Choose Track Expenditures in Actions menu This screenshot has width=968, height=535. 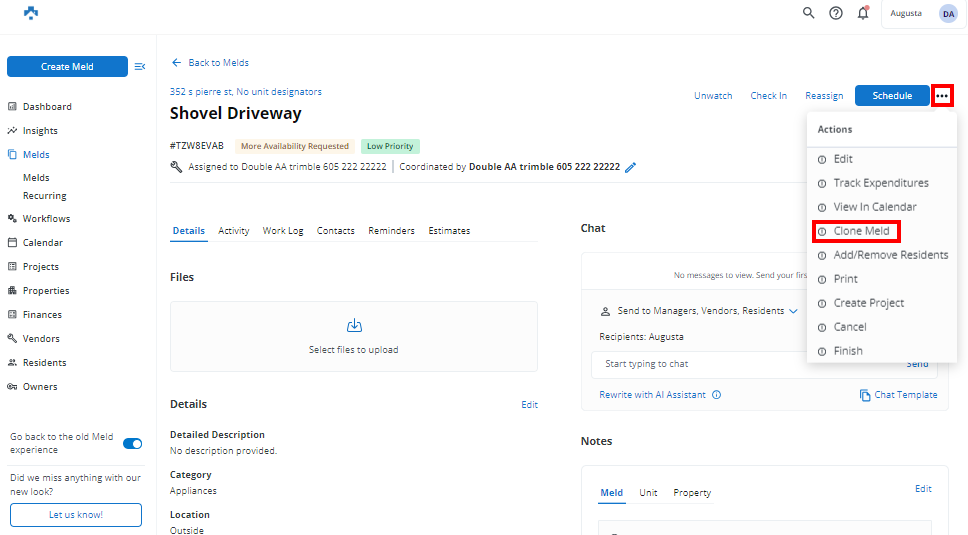click(880, 183)
